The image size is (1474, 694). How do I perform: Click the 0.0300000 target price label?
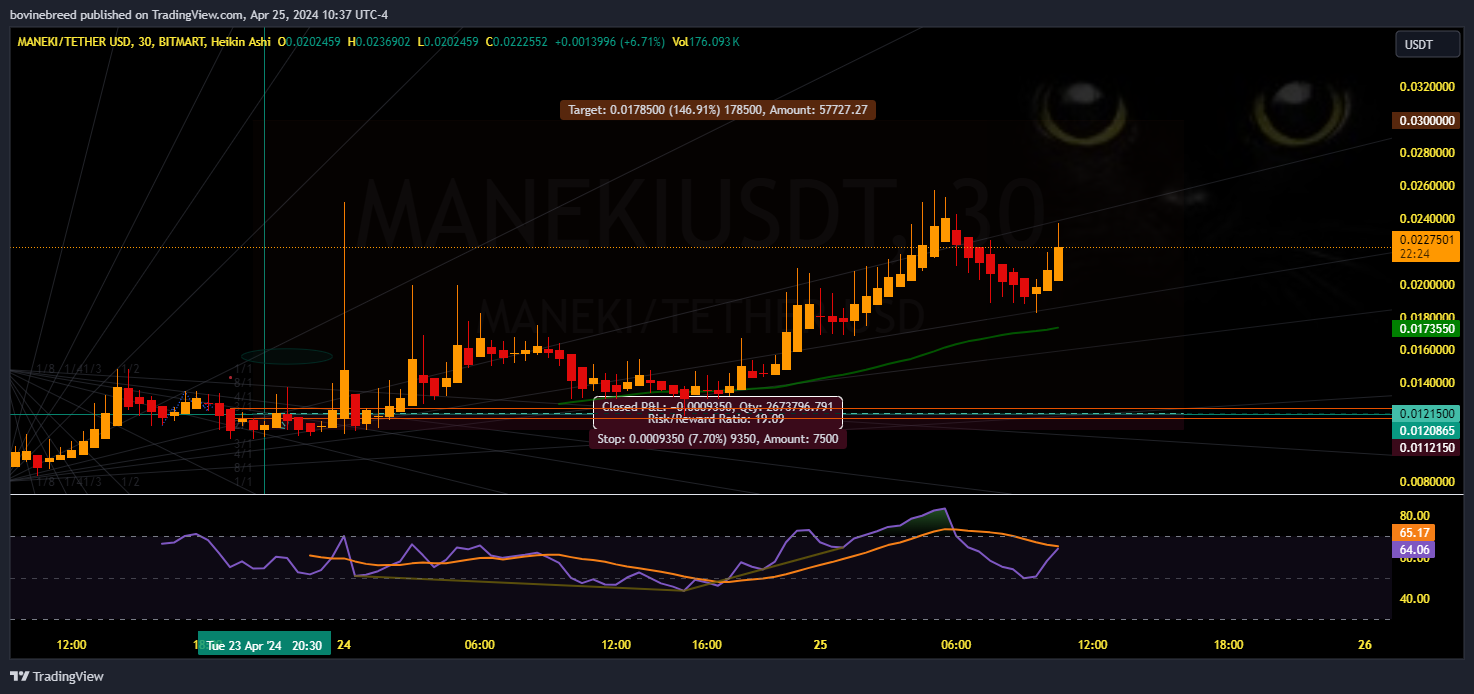[x=1427, y=121]
